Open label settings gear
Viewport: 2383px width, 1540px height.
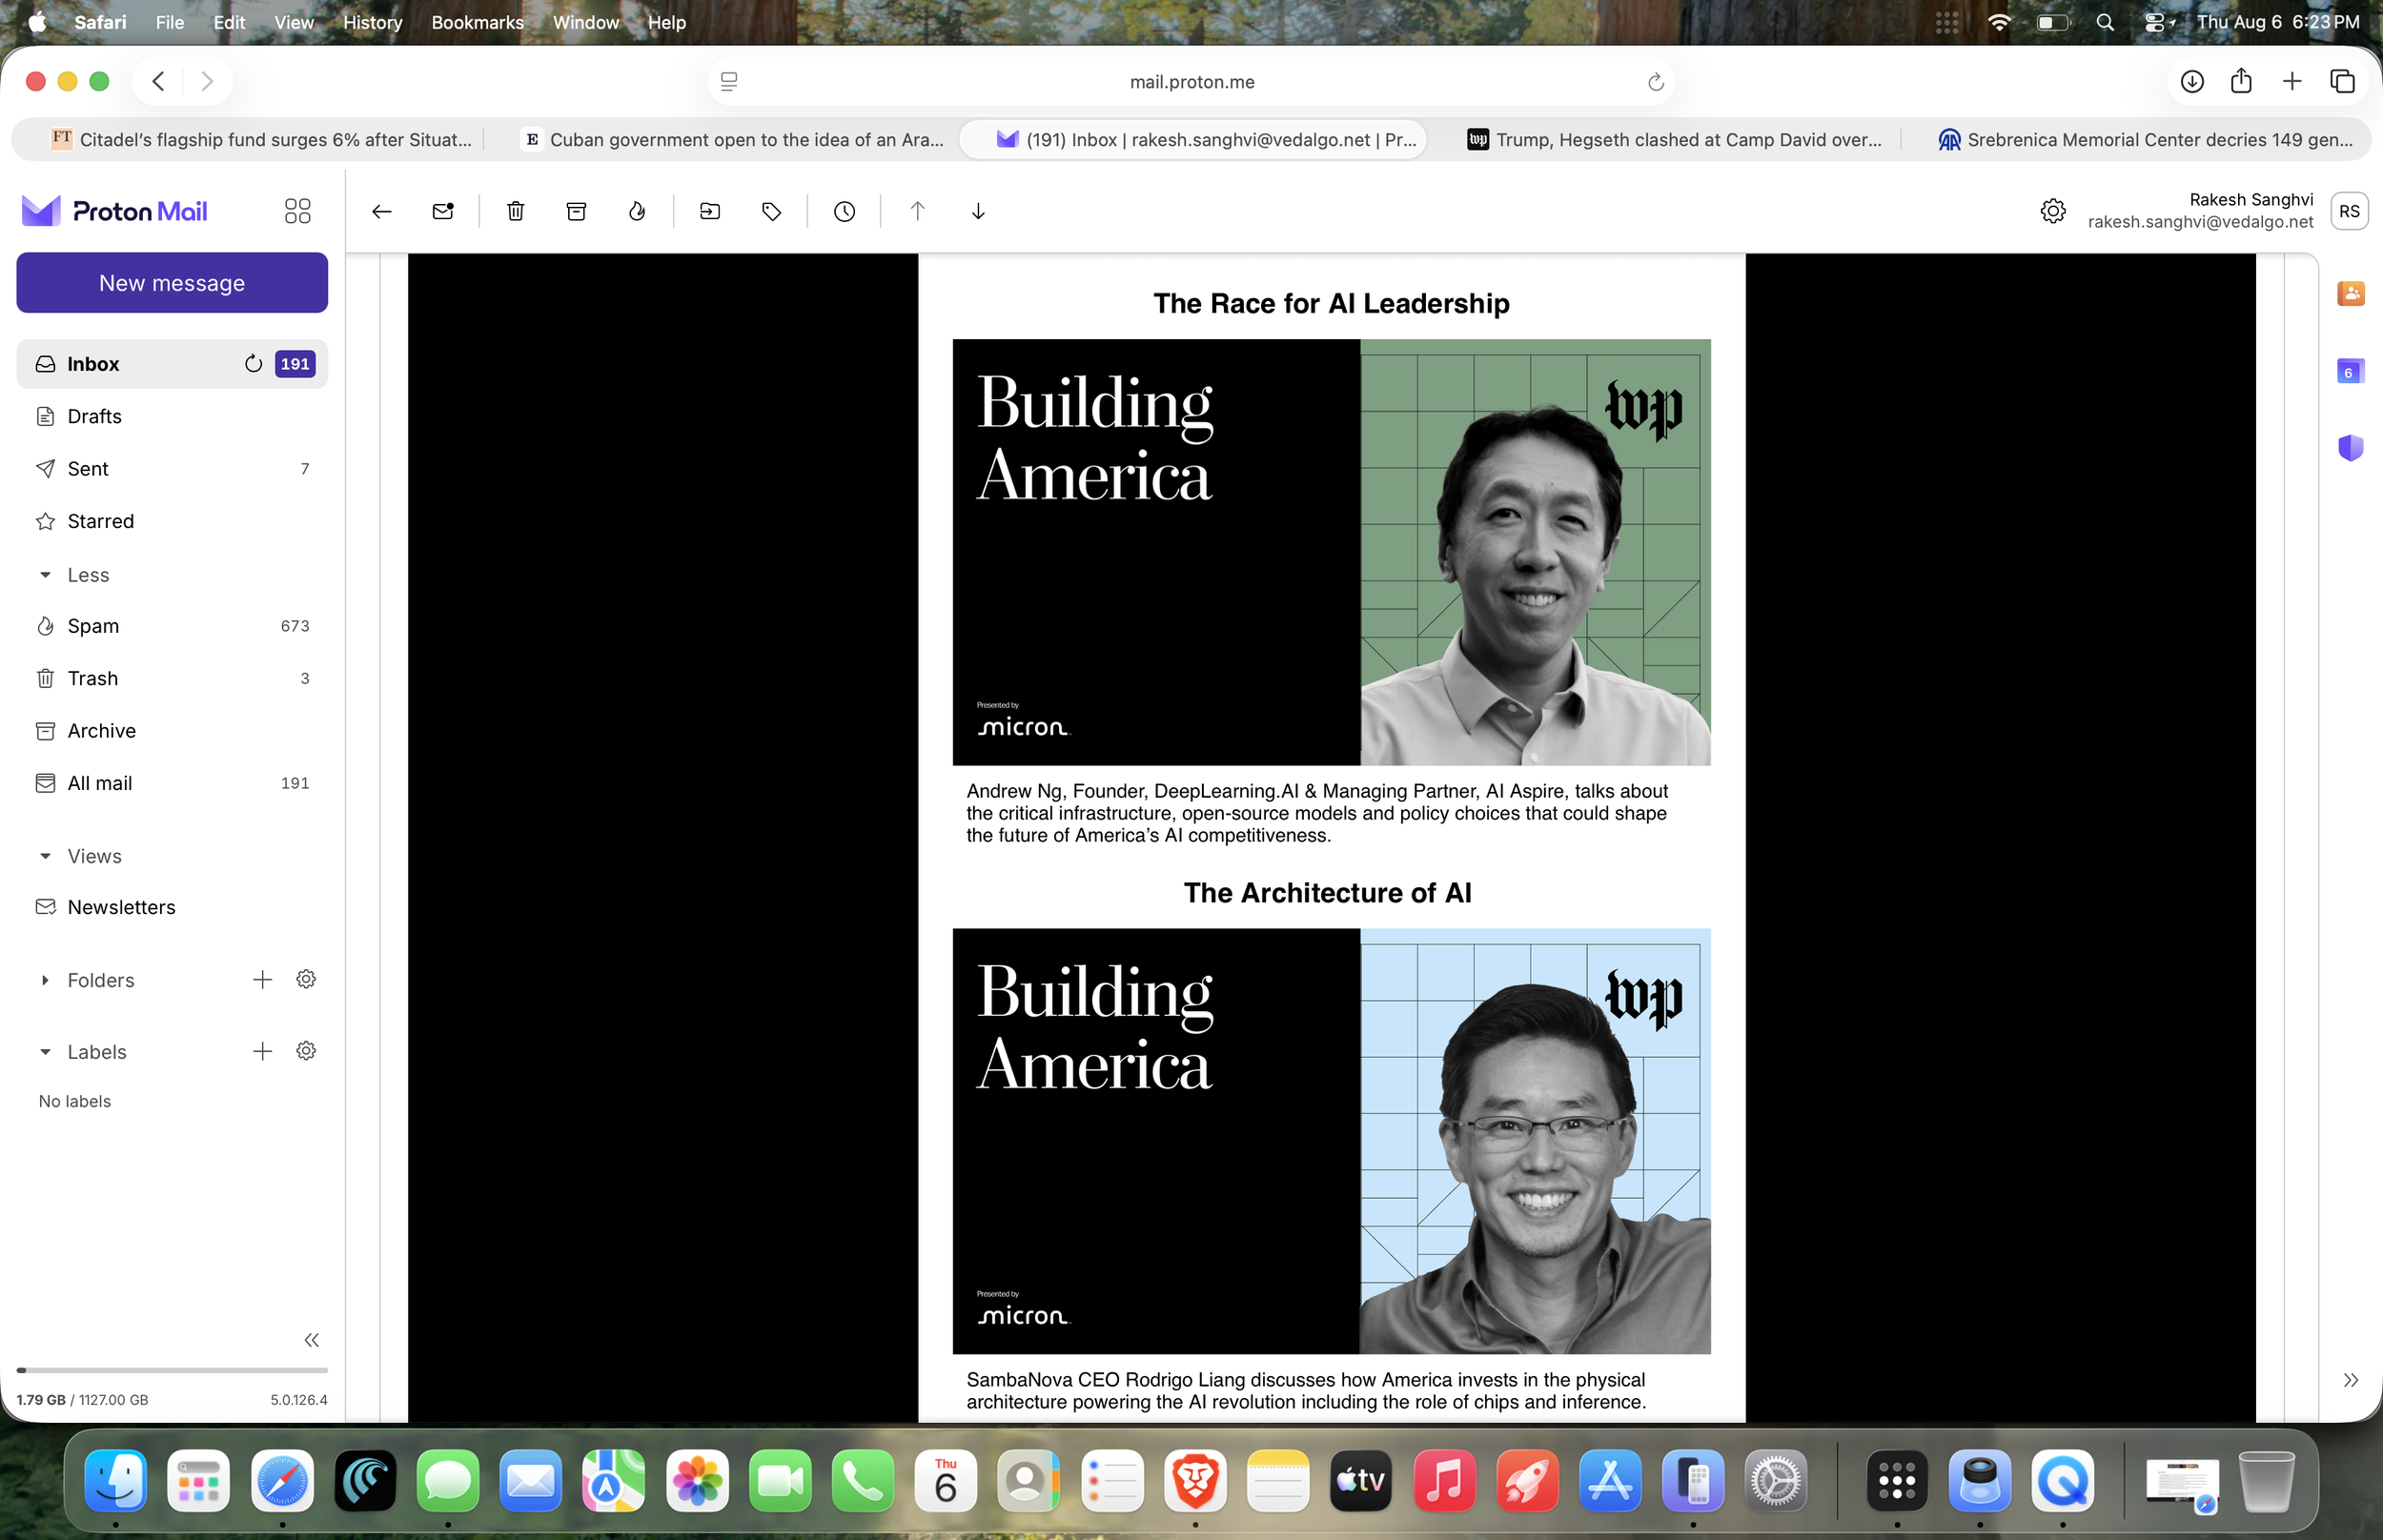coord(306,1051)
